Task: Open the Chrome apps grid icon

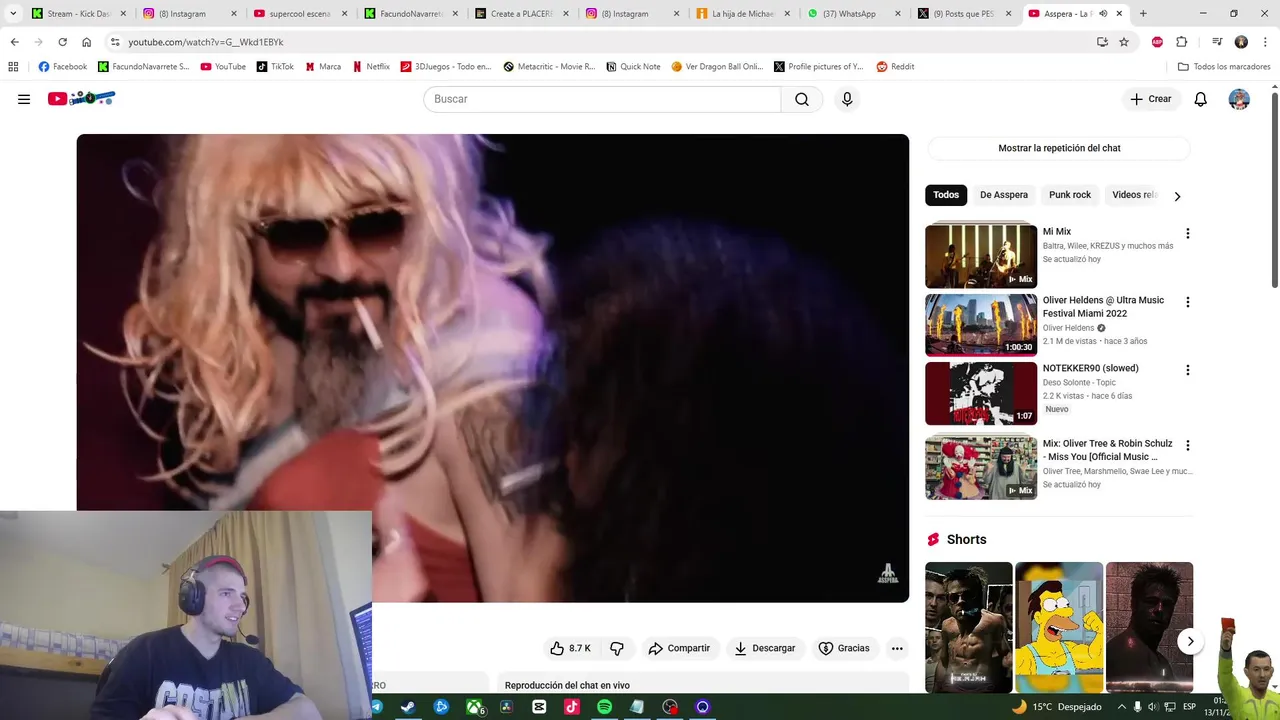Action: coord(13,67)
